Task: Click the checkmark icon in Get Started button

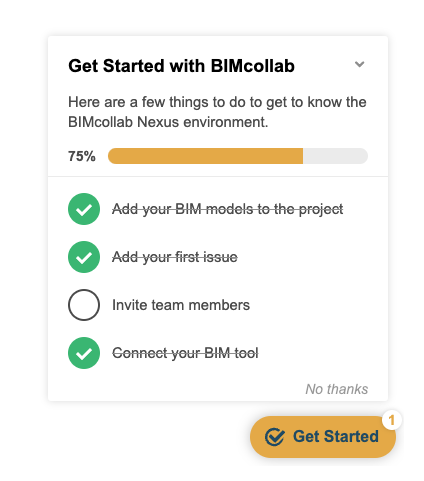Action: [x=275, y=437]
